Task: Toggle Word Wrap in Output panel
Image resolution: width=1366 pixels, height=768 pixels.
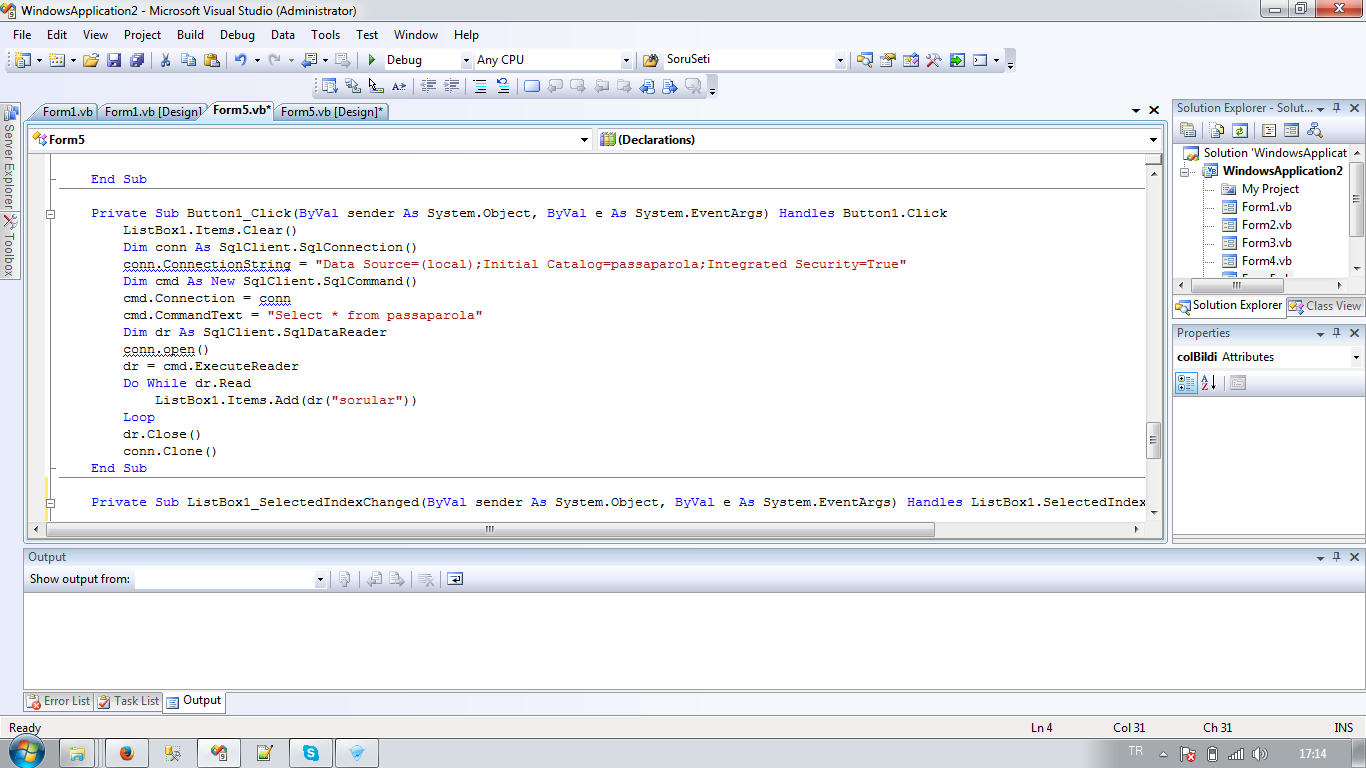Action: [455, 579]
